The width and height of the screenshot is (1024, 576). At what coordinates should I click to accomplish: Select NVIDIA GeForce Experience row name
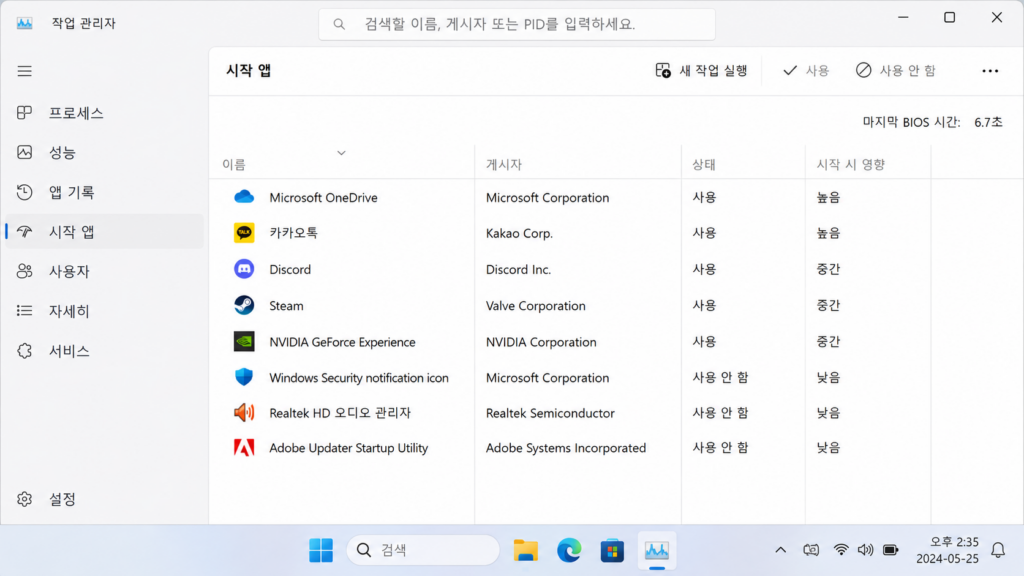[342, 342]
